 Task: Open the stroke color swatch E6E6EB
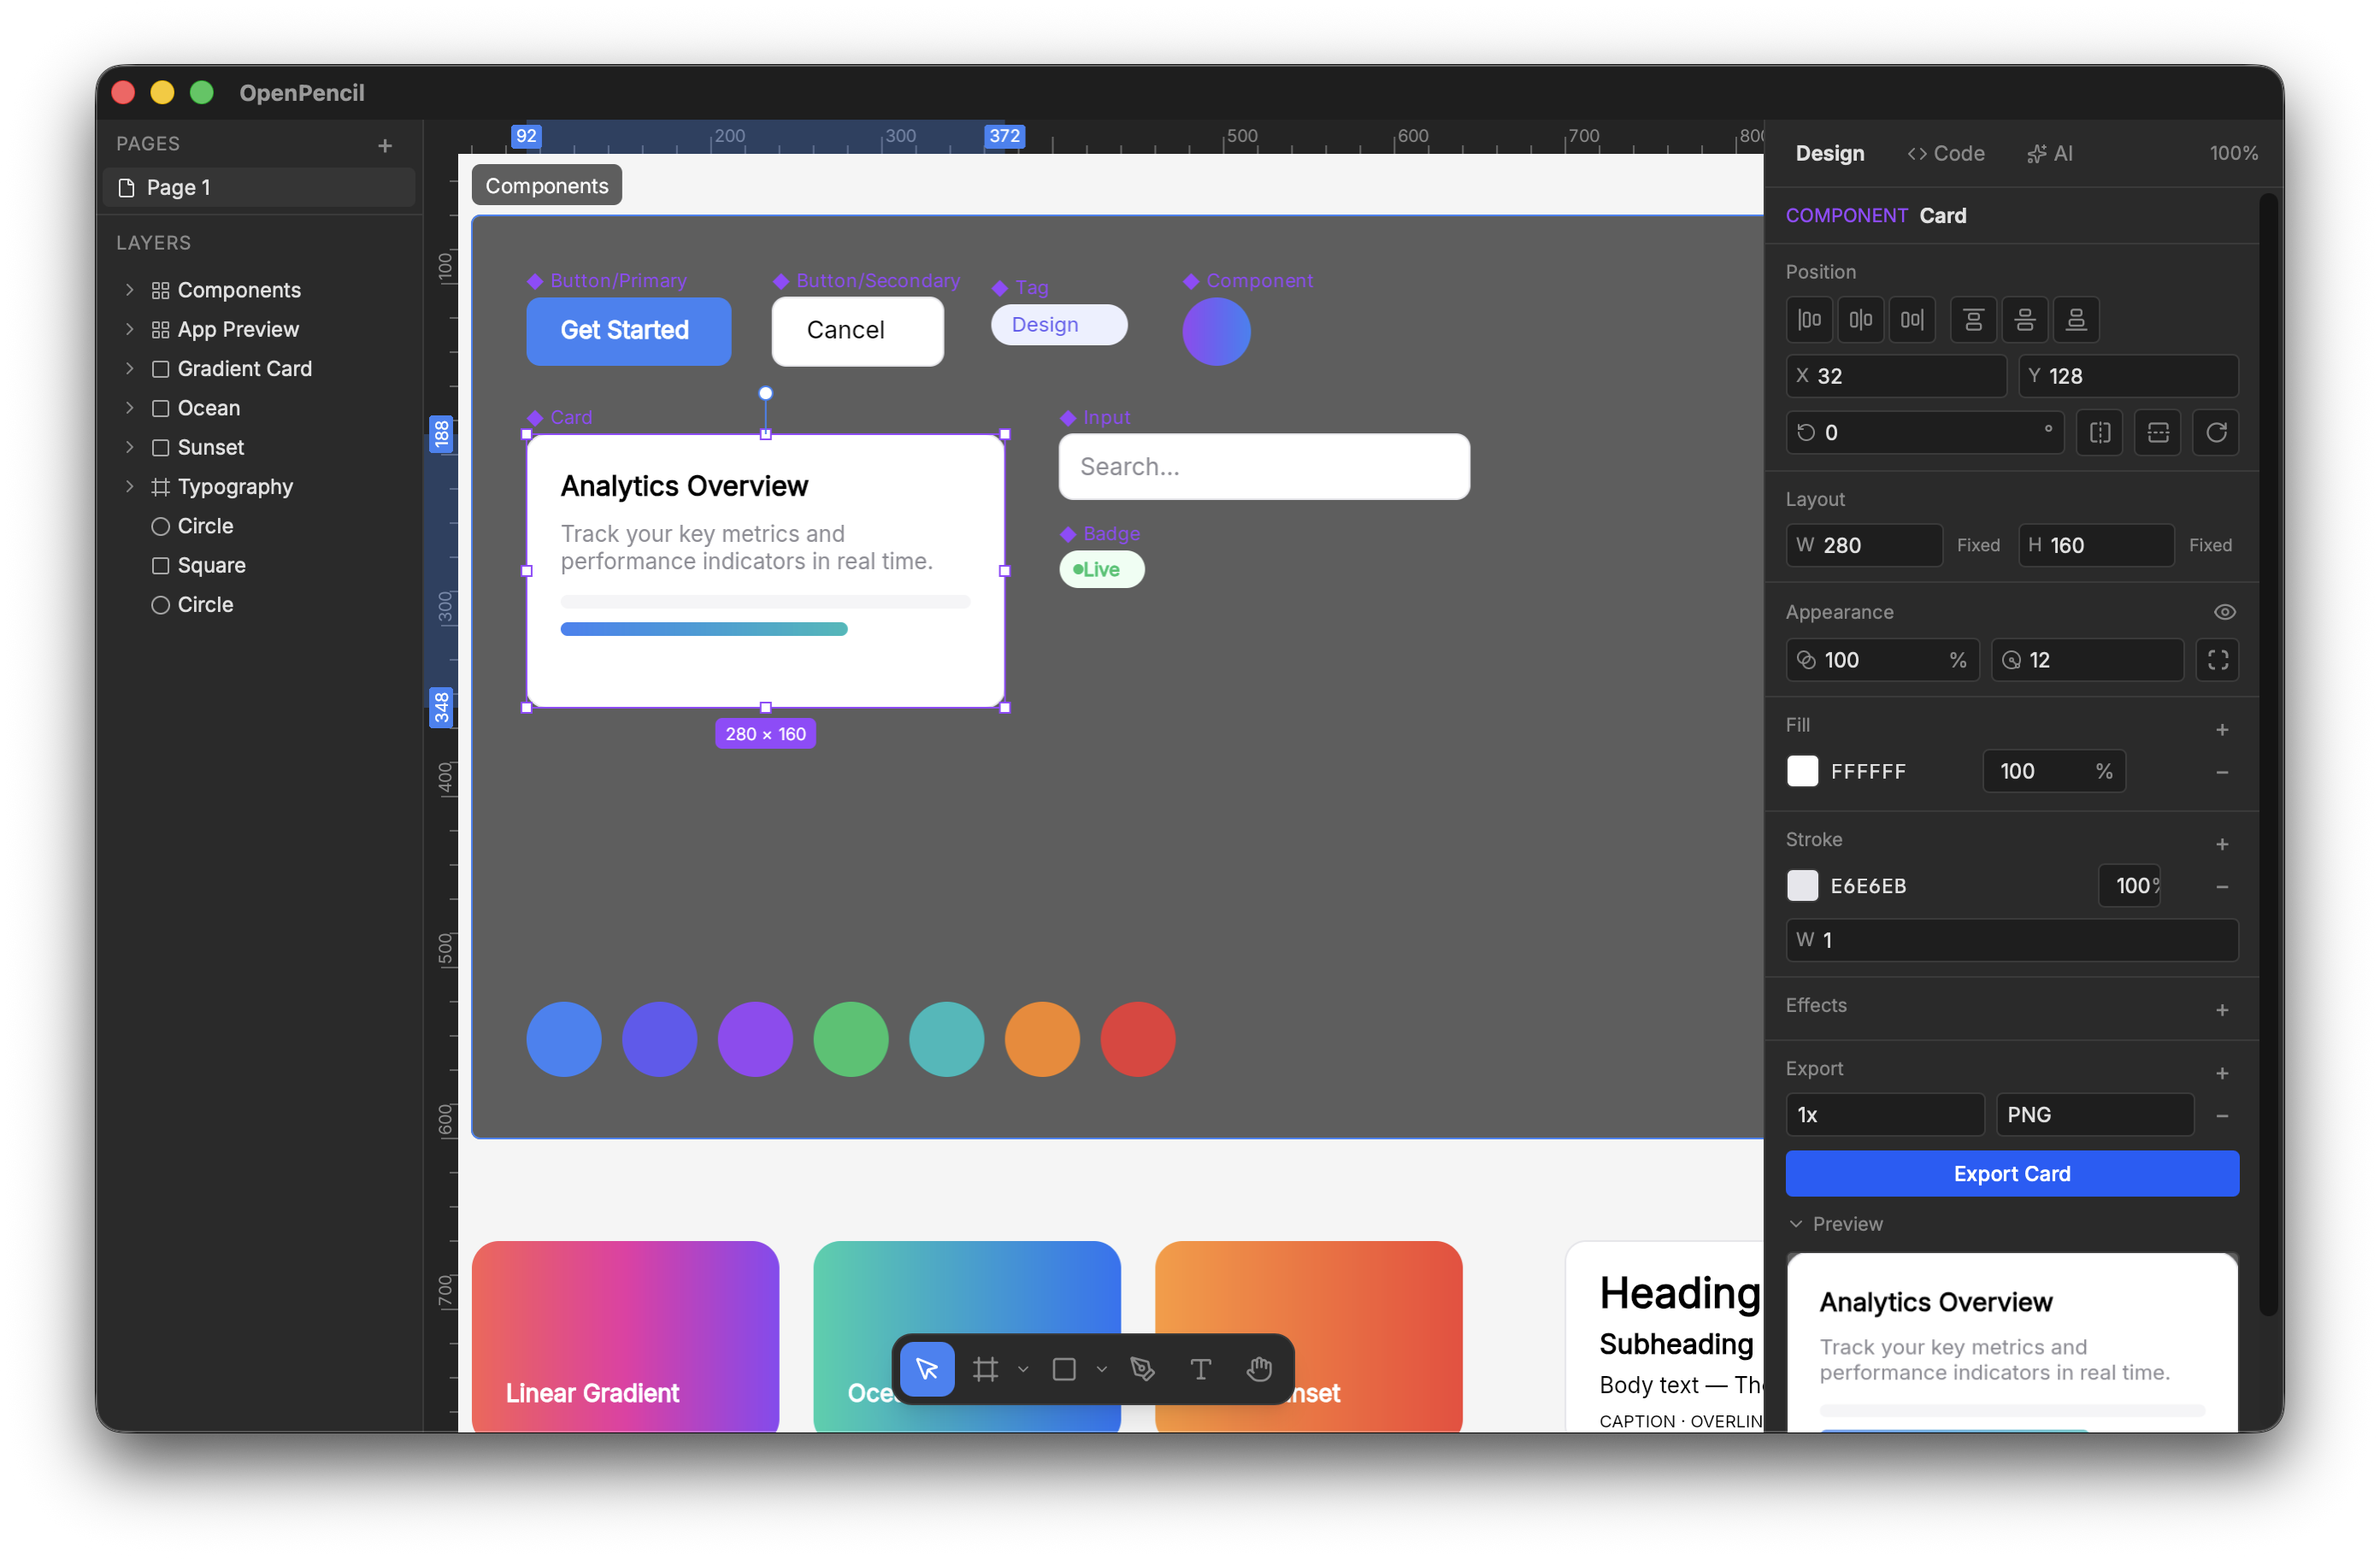pos(1802,886)
